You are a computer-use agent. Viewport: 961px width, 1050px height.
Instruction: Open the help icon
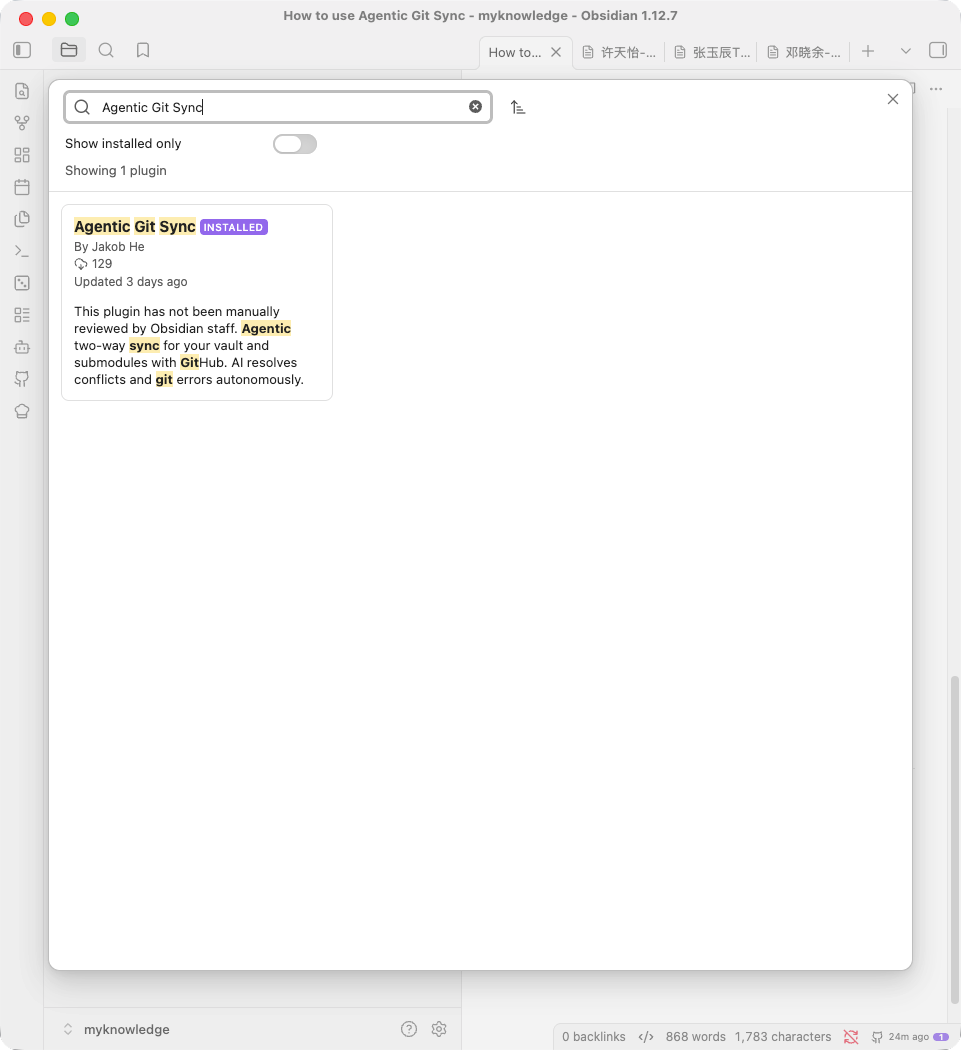pyautogui.click(x=409, y=1029)
